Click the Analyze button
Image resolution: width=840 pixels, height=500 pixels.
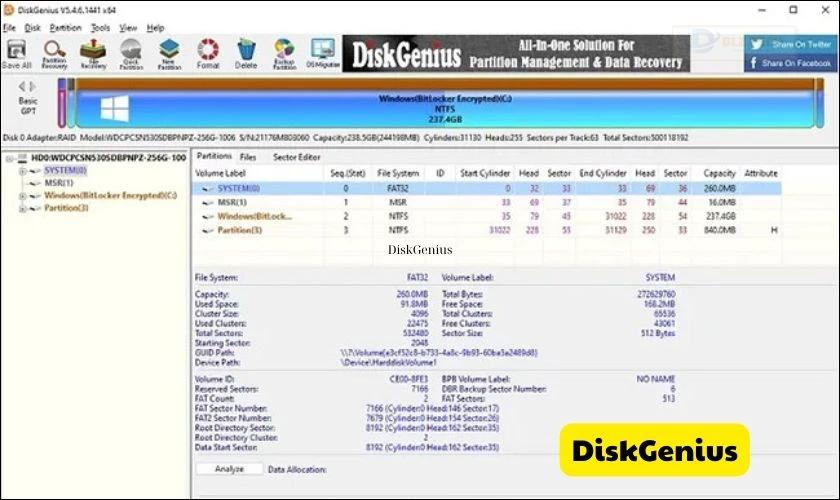[x=229, y=469]
